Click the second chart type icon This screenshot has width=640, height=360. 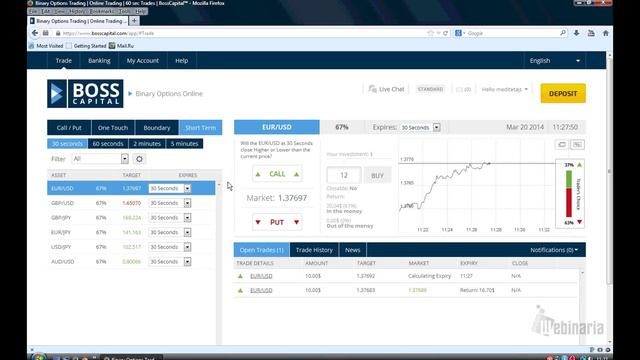point(578,144)
